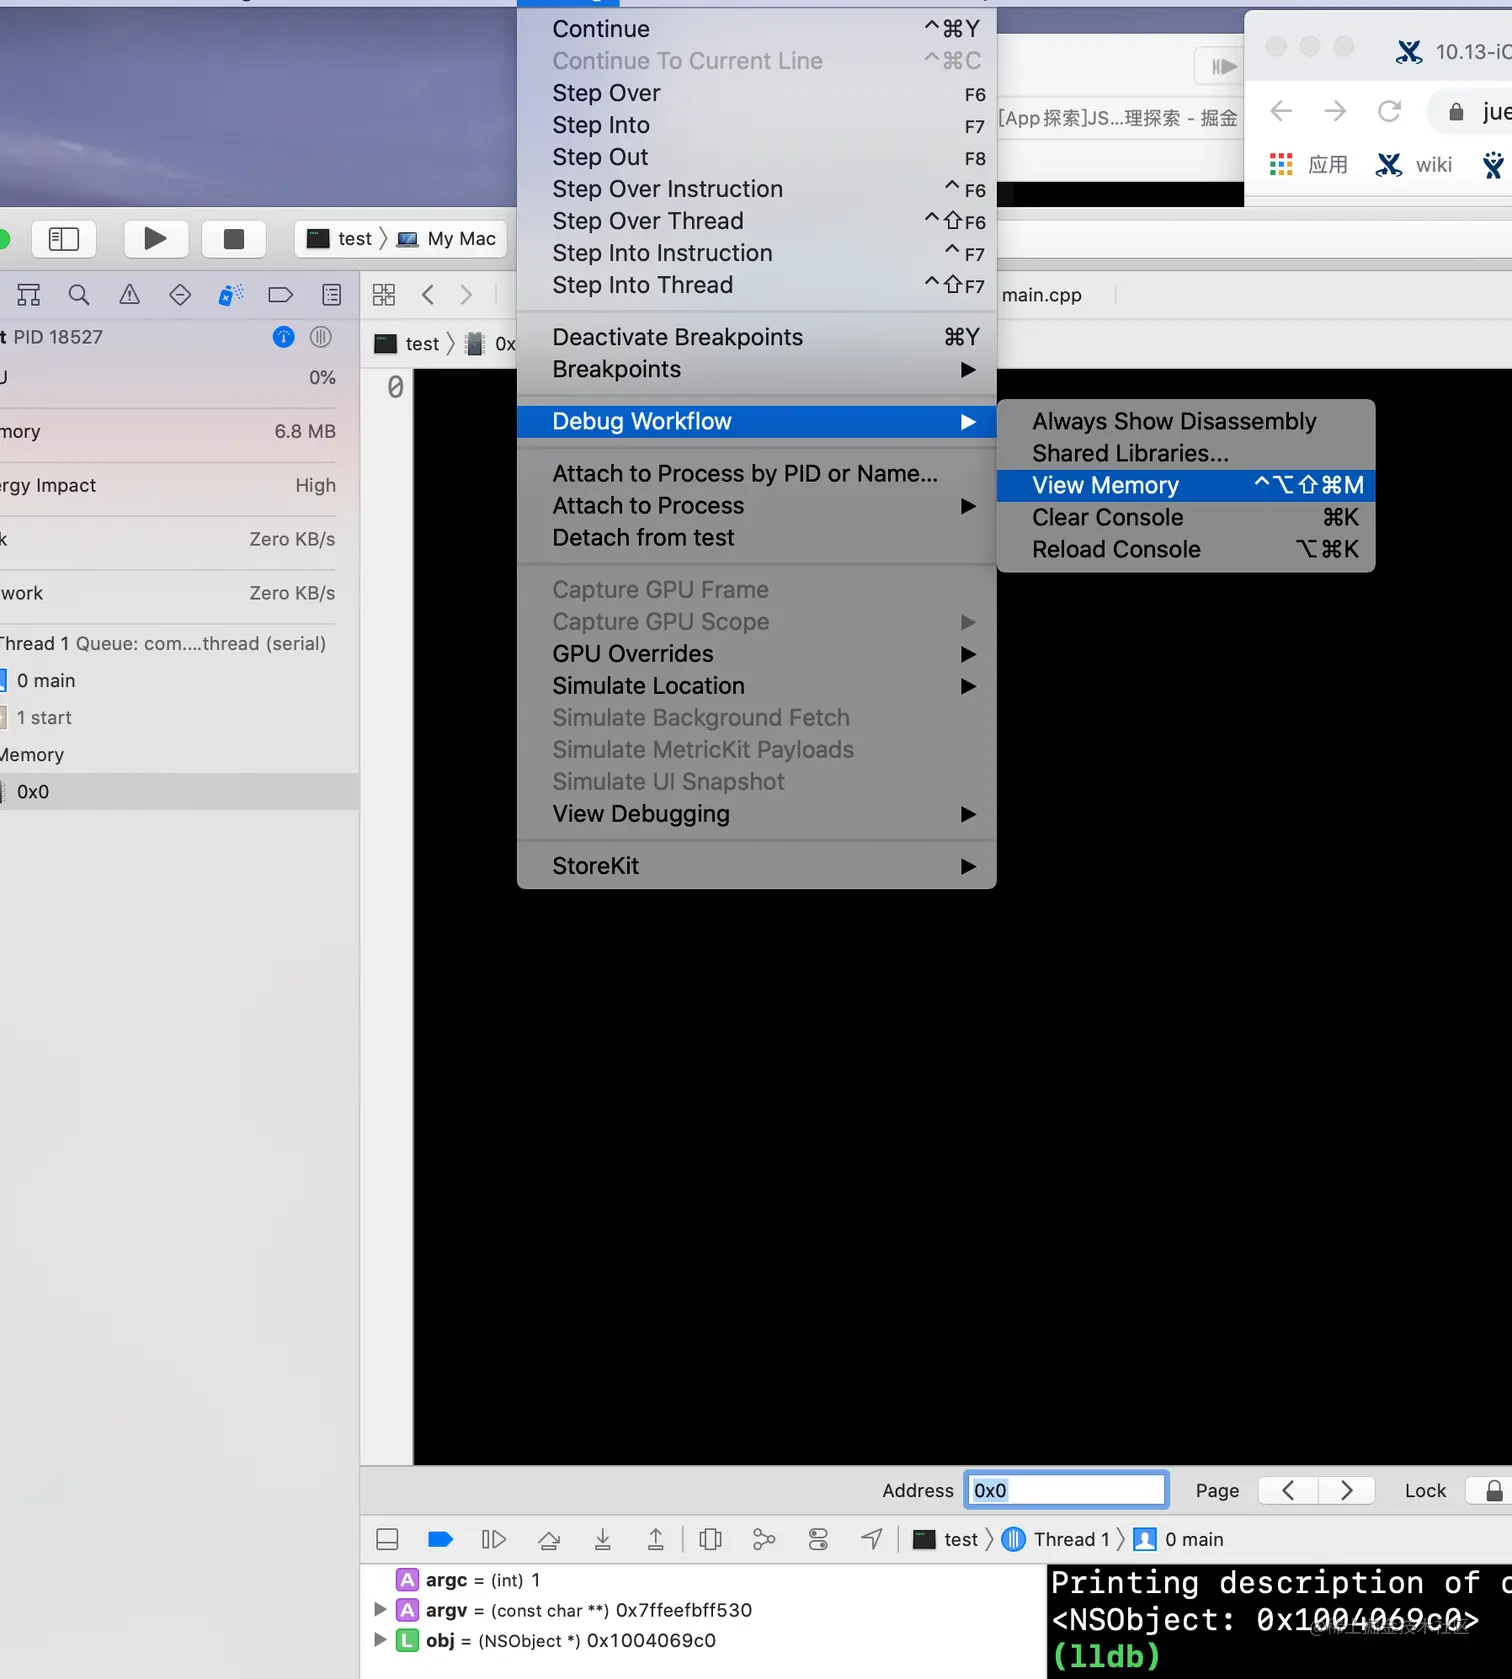This screenshot has width=1512, height=1679.
Task: Click the blue info icon beside PID 18527
Action: [x=284, y=337]
